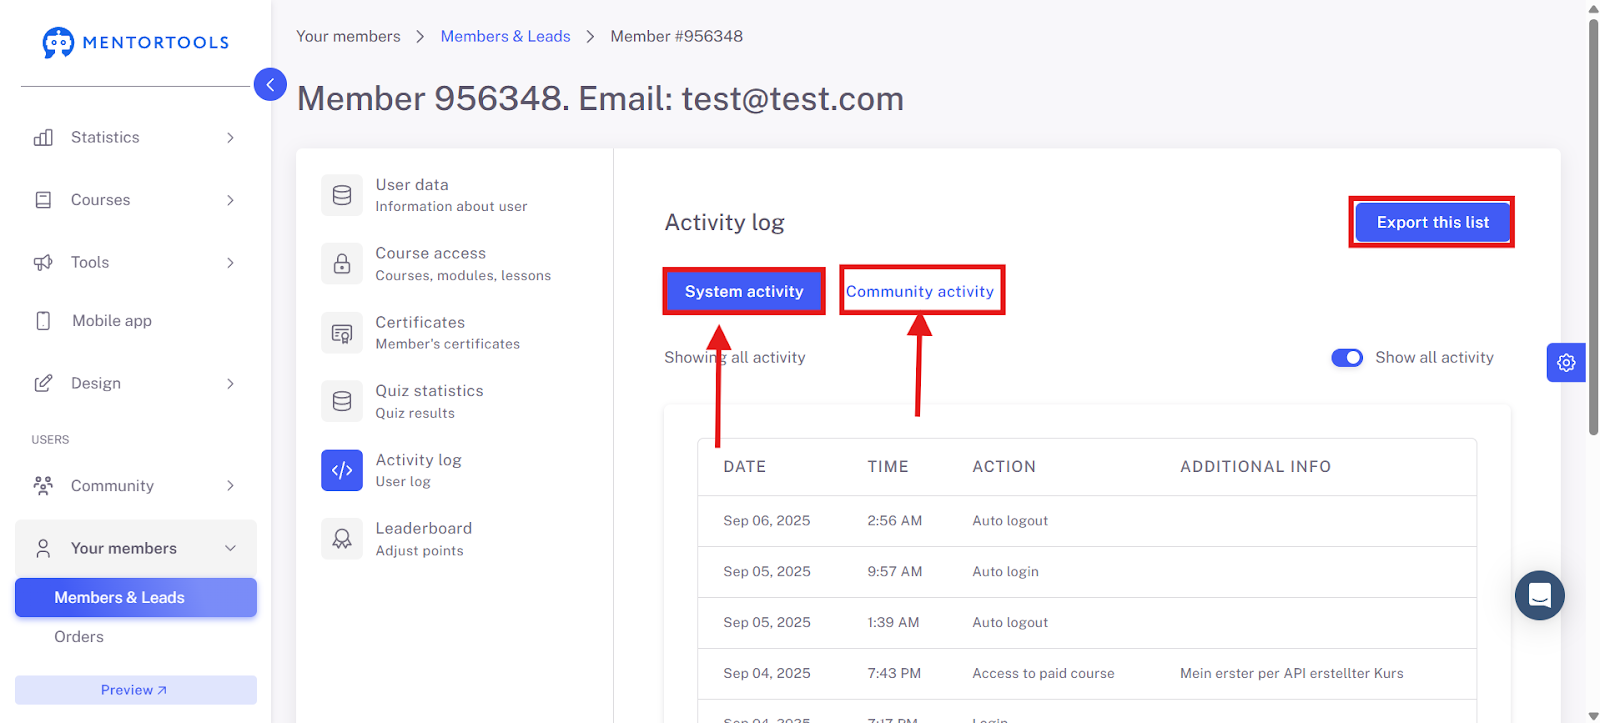
Task: Open the chat support bubble
Action: pos(1540,595)
